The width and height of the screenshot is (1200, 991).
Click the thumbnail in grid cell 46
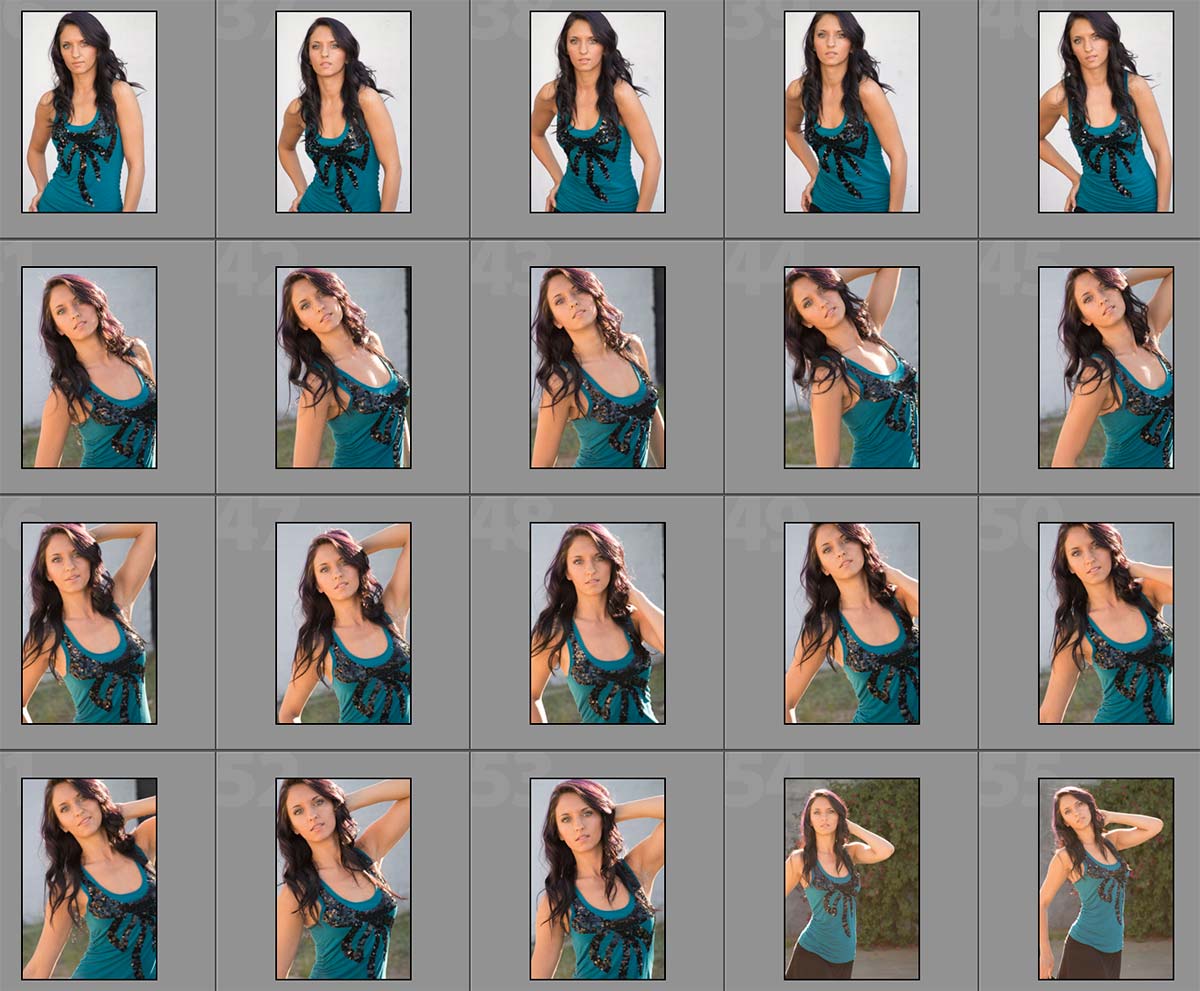point(89,623)
